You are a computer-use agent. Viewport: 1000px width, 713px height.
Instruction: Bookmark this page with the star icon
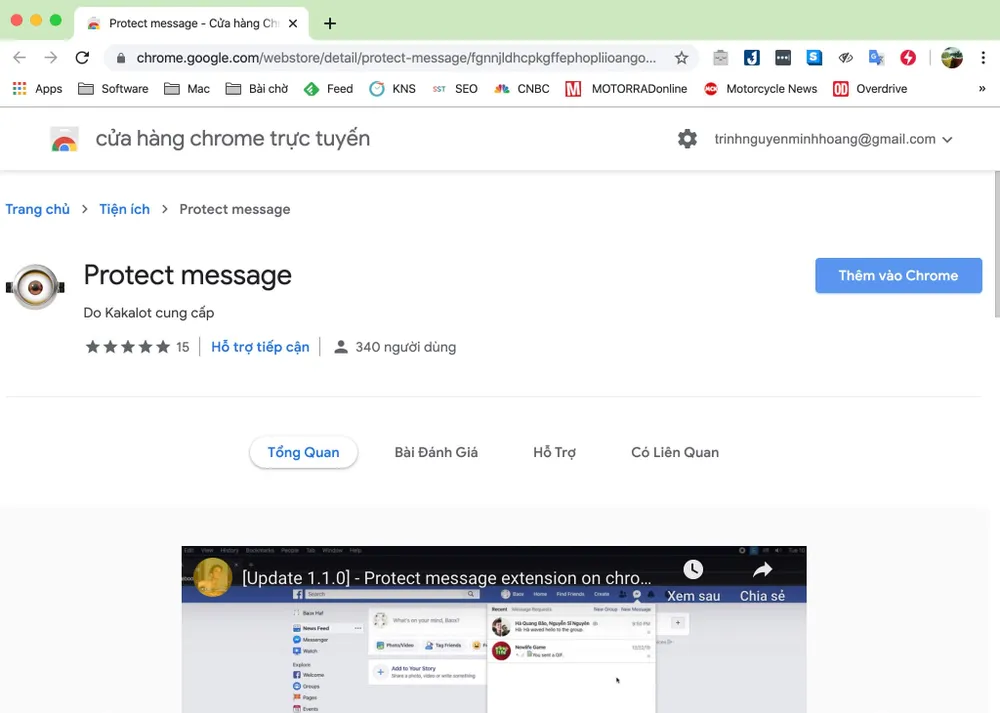[x=681, y=58]
